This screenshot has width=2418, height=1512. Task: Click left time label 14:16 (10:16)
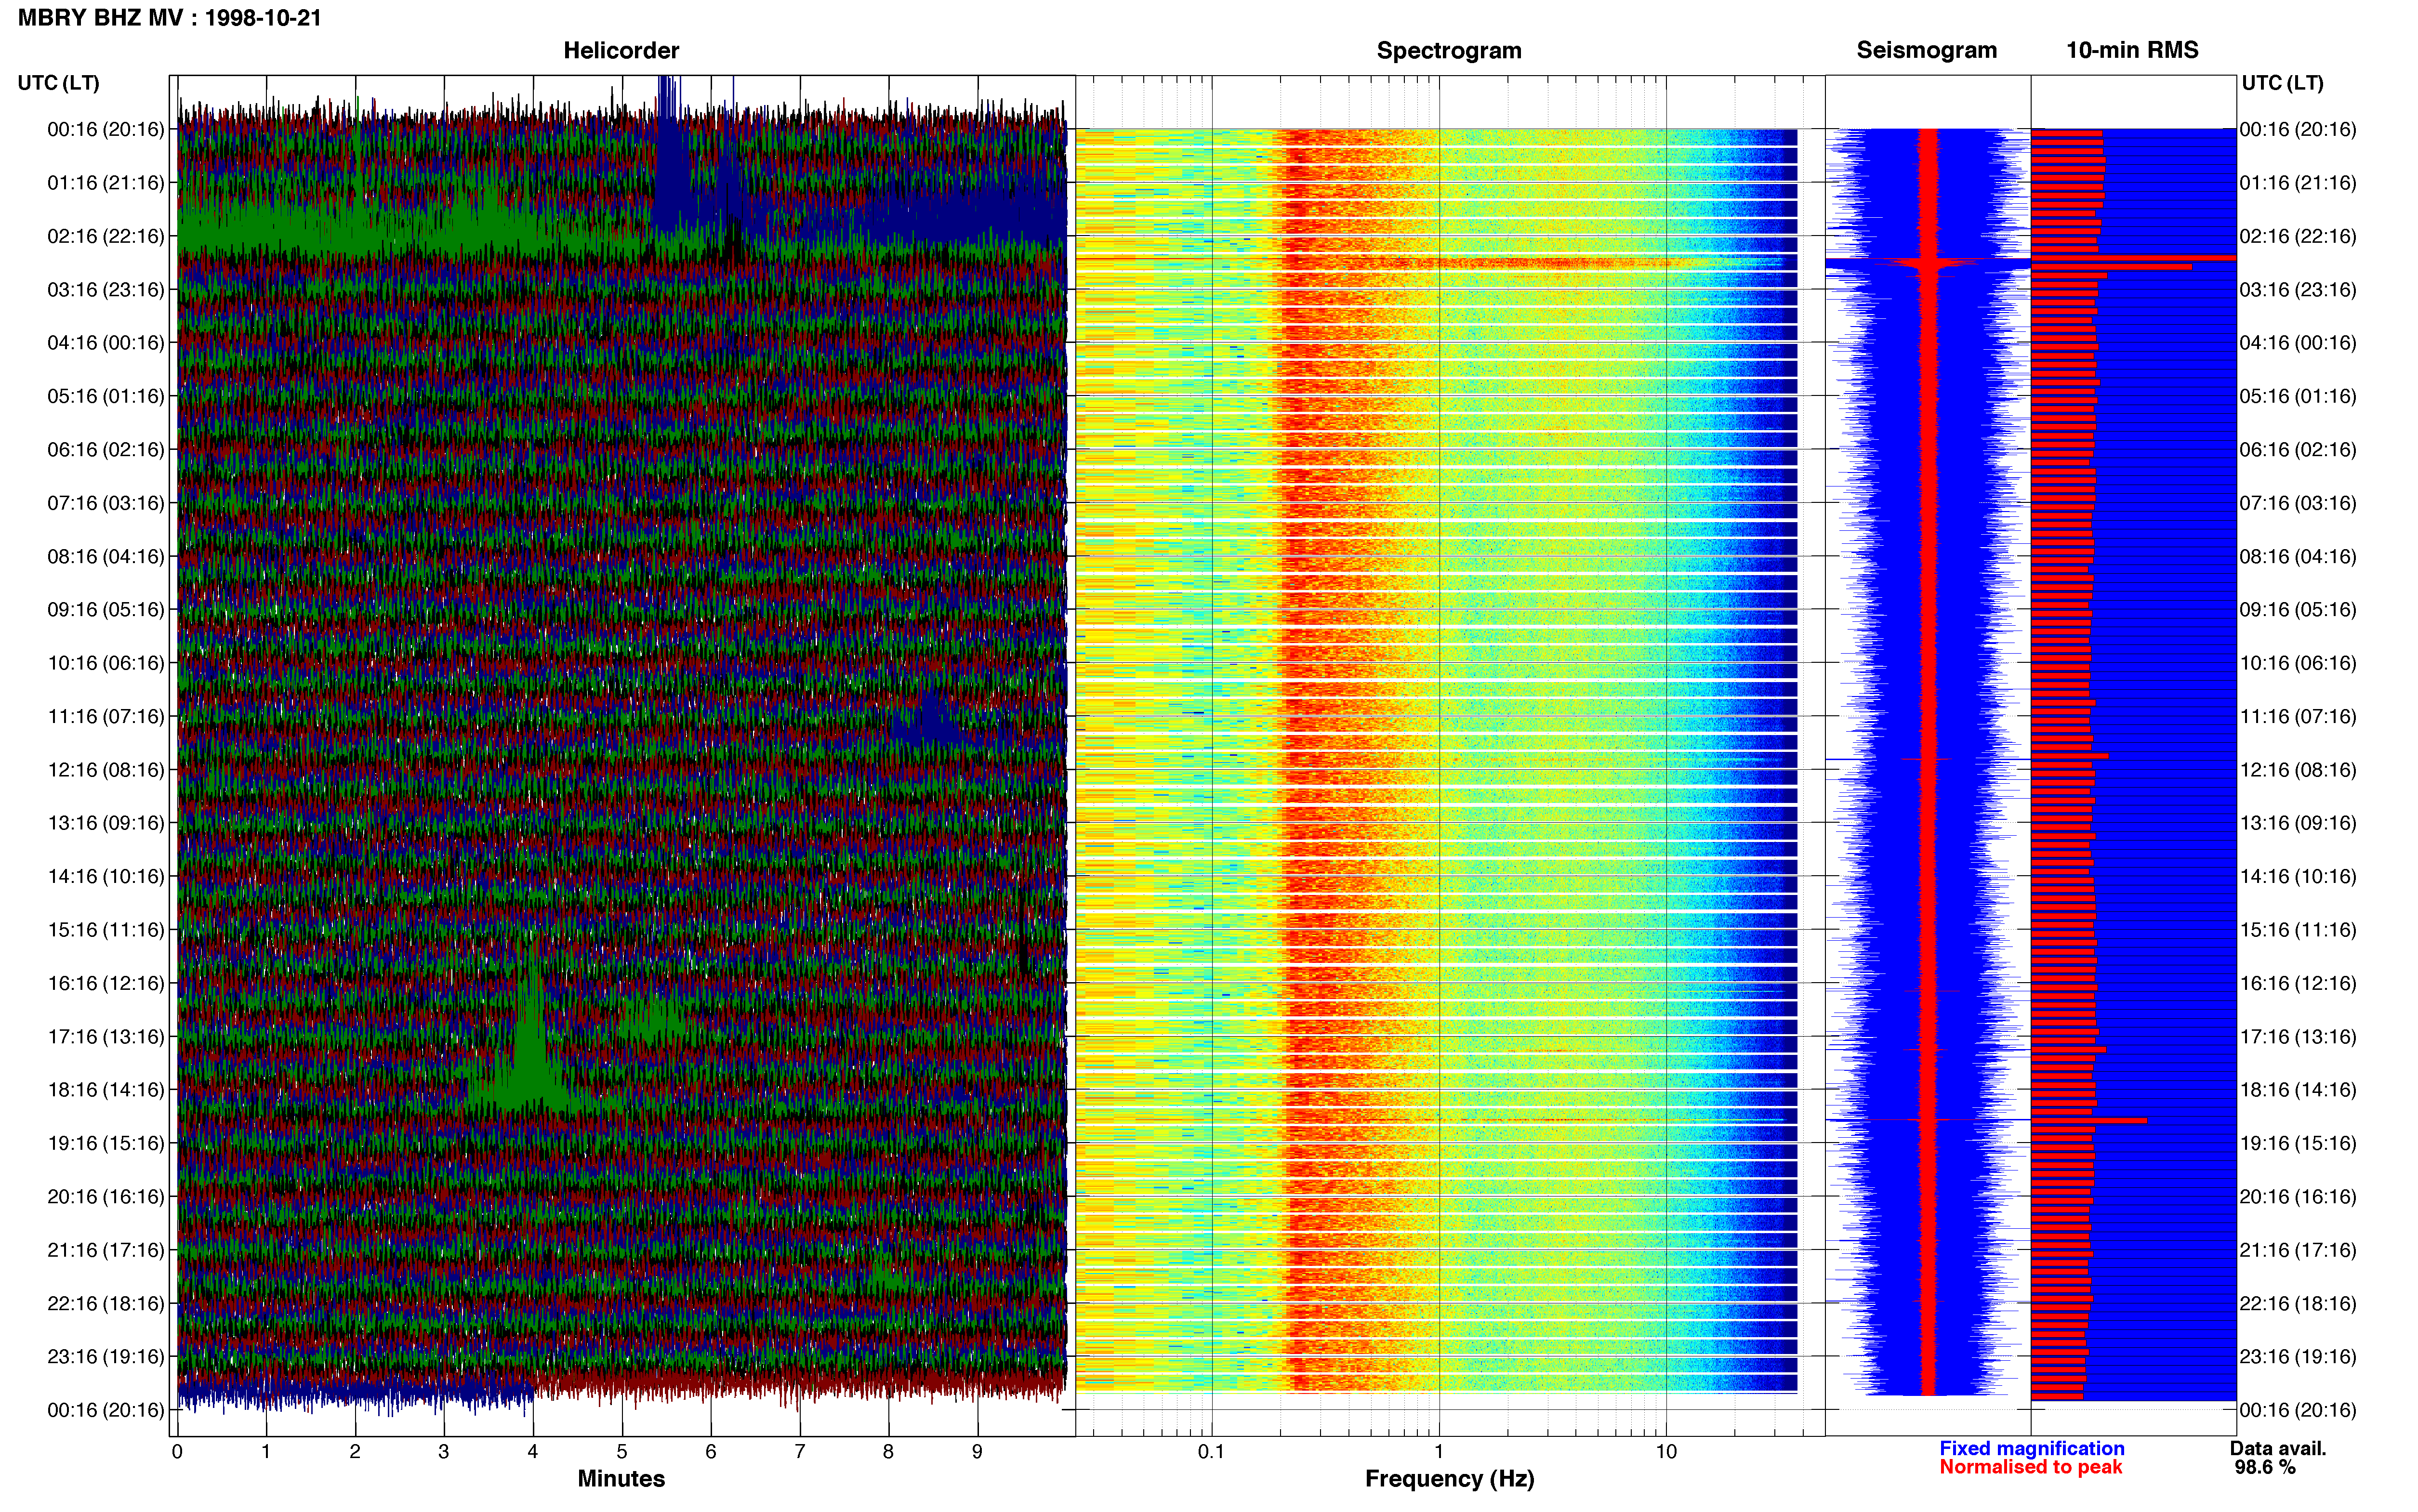tap(106, 877)
